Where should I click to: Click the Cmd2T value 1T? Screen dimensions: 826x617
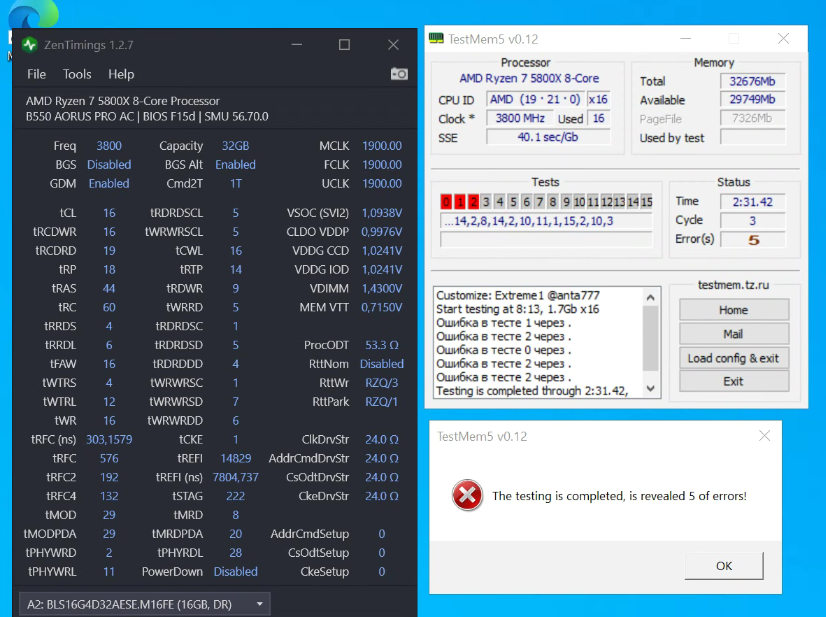pos(235,184)
